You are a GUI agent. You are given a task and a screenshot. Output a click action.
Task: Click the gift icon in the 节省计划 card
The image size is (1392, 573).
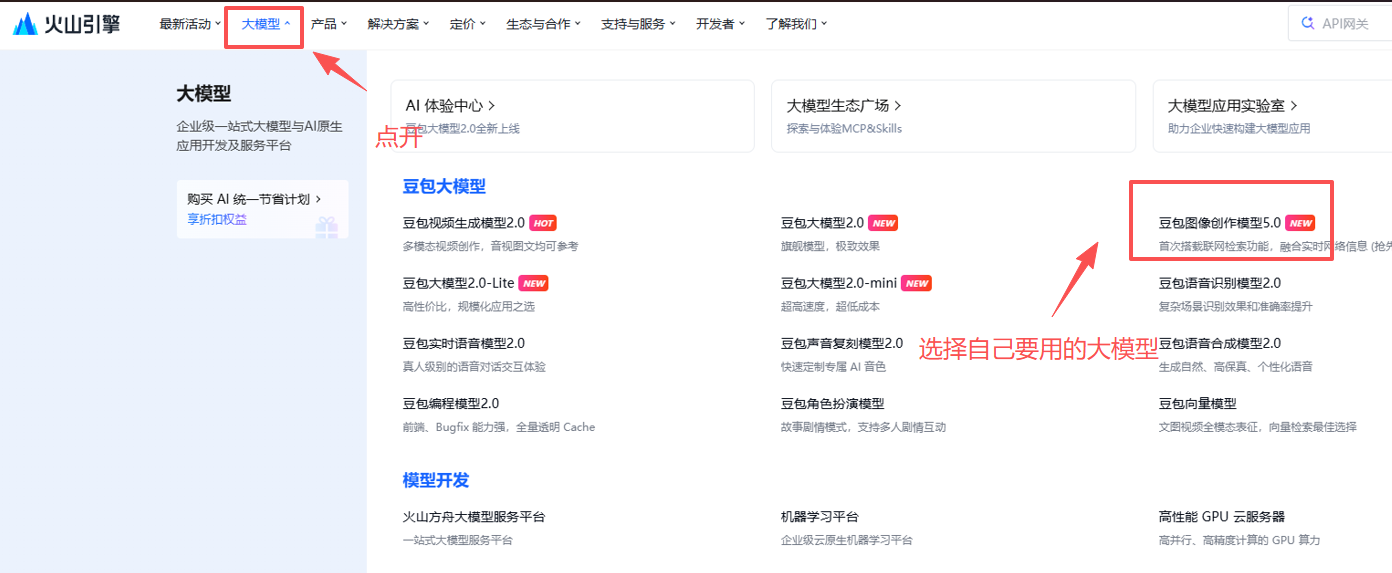(326, 227)
